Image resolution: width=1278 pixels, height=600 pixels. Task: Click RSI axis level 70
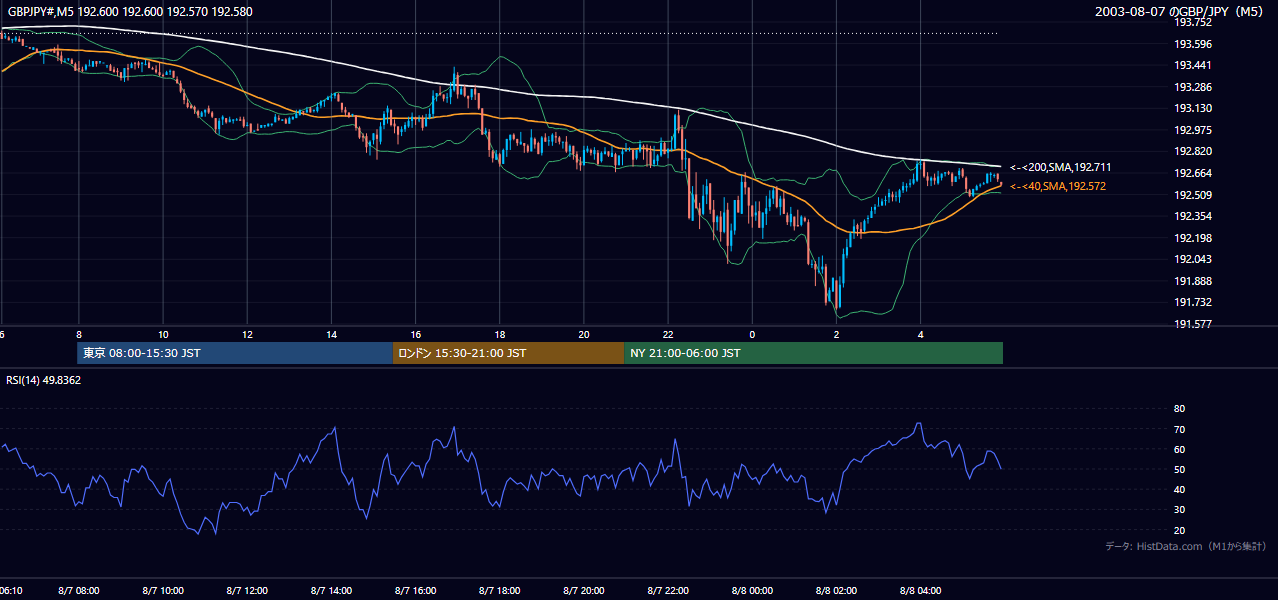(x=1179, y=429)
